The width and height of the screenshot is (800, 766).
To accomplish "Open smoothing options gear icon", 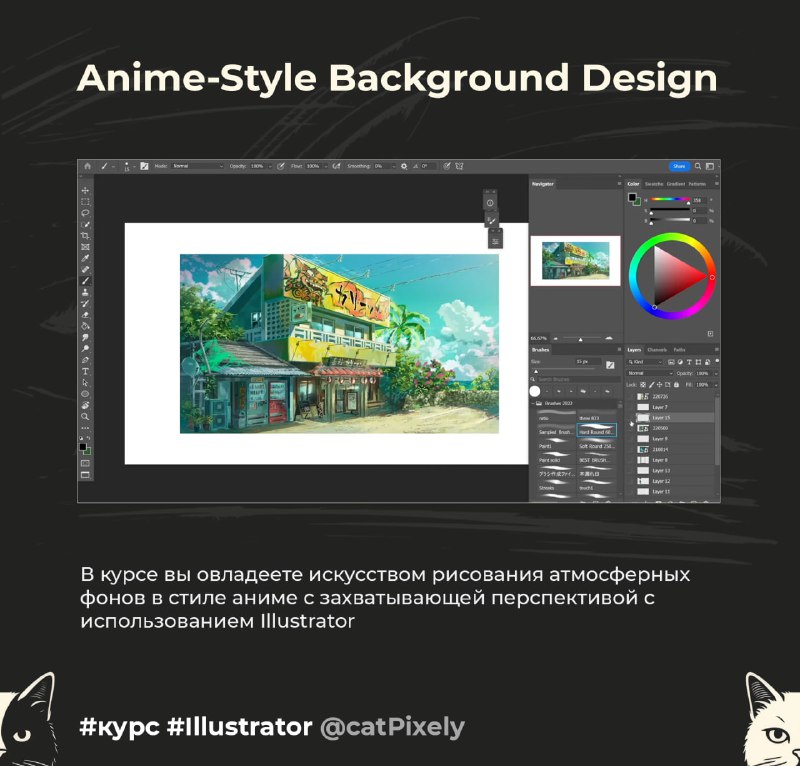I will tap(404, 166).
